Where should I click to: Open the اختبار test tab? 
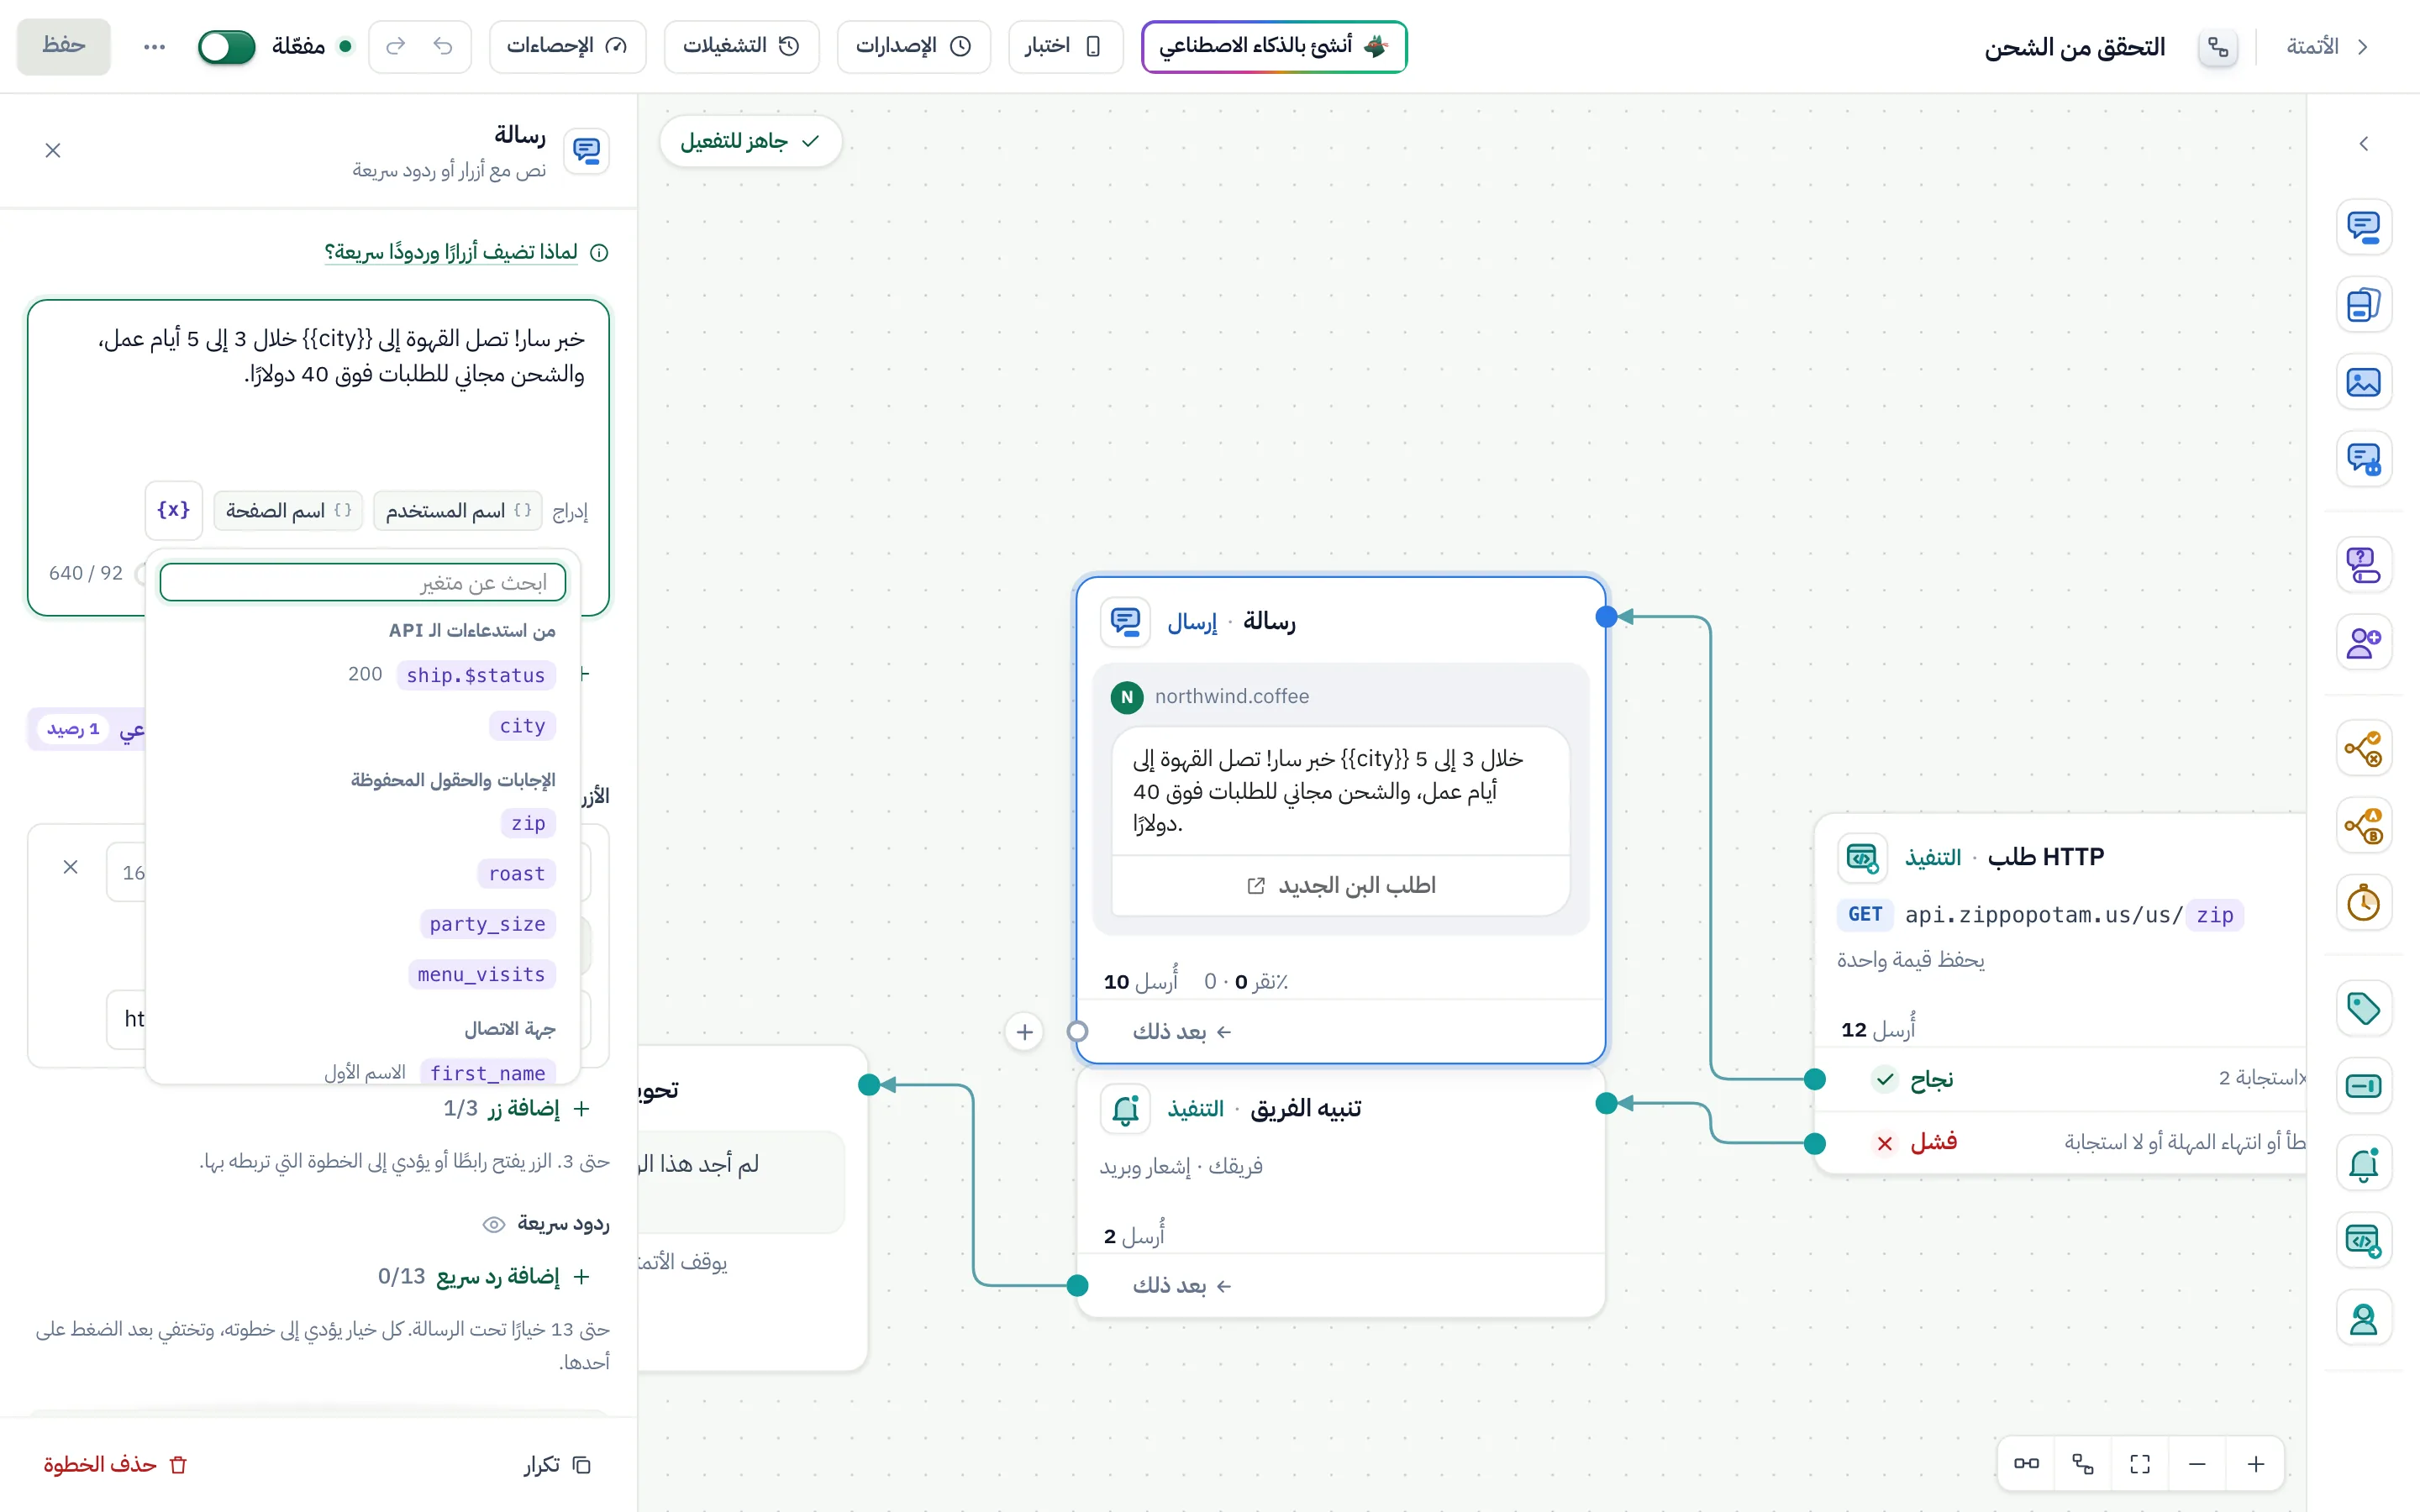1065,46
